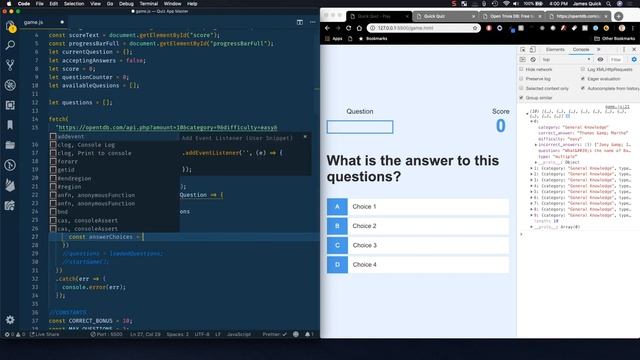Open the Source Control view
The width and height of the screenshot is (640, 360).
[x=10, y=65]
